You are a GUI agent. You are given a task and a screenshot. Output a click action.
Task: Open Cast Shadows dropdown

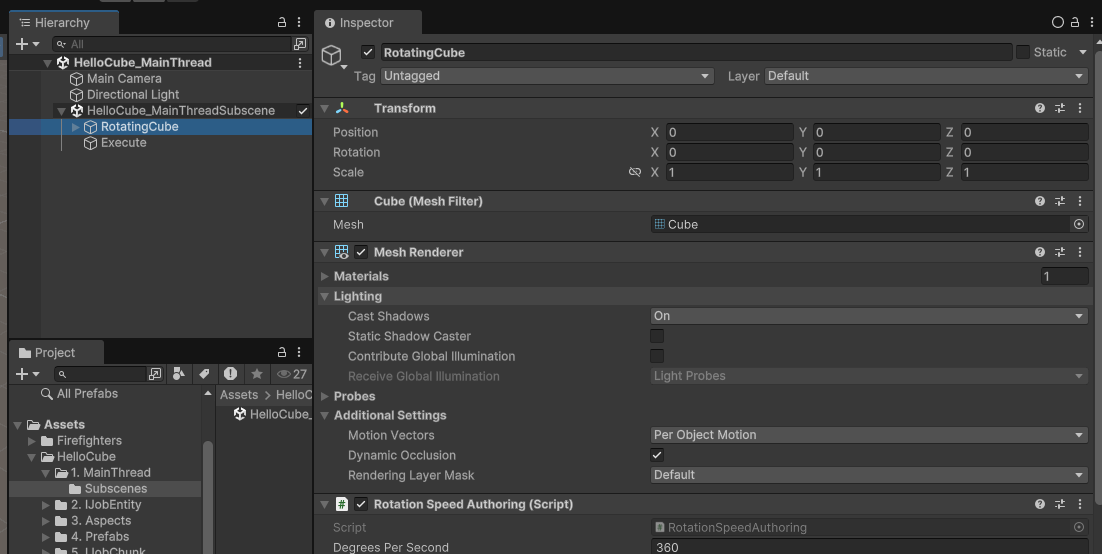869,316
